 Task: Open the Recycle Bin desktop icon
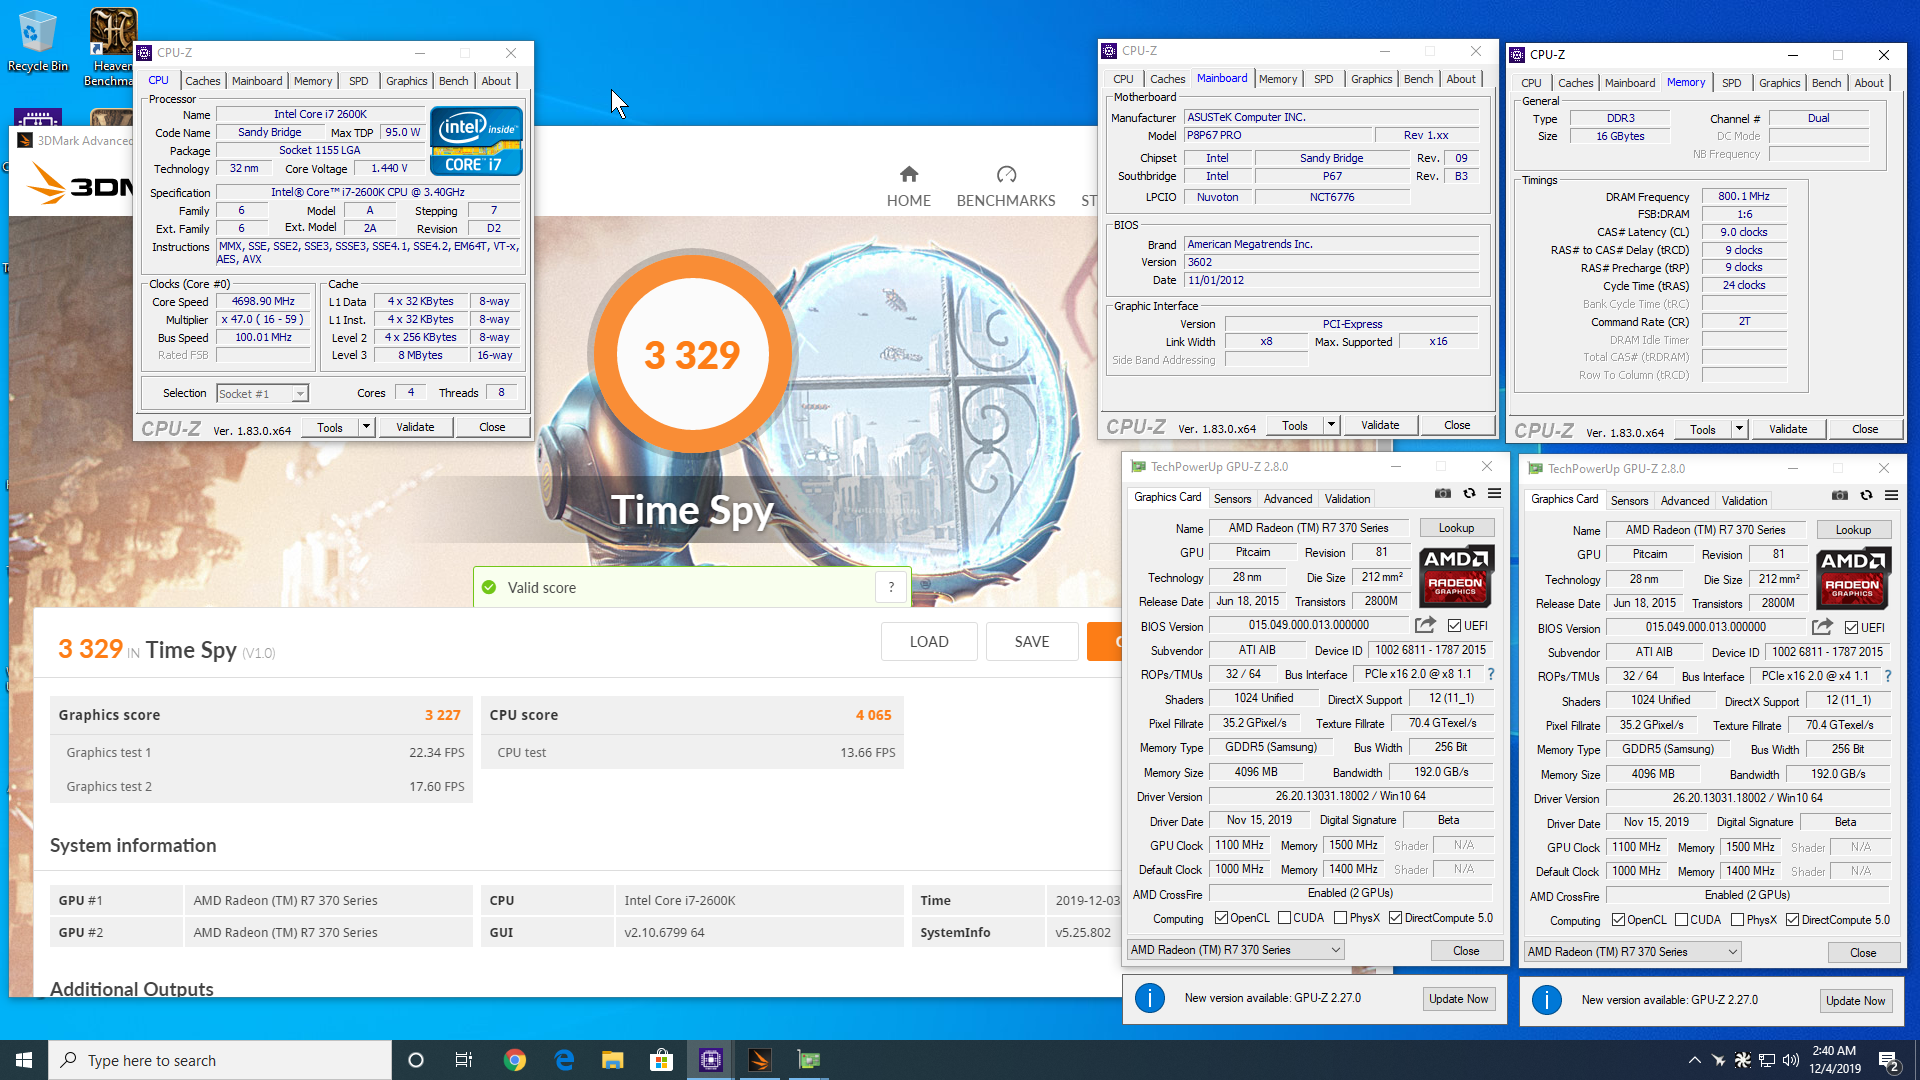pyautogui.click(x=37, y=42)
